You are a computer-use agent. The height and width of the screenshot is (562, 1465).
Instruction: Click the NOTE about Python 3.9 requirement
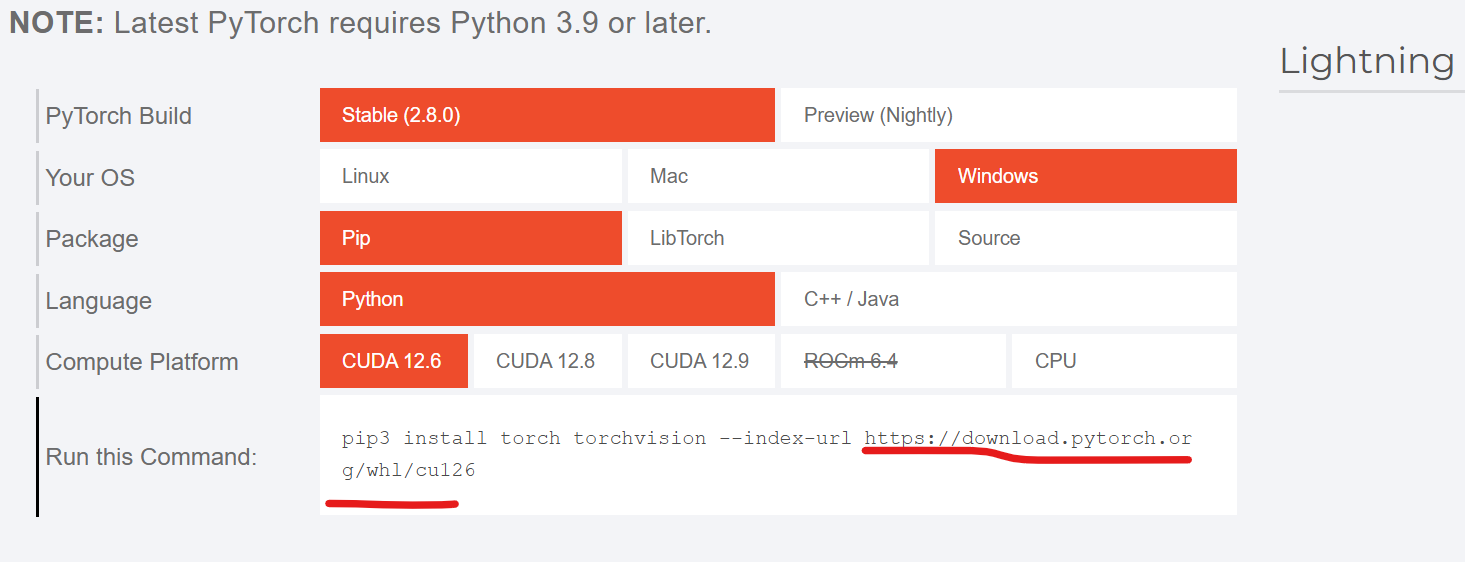[361, 23]
